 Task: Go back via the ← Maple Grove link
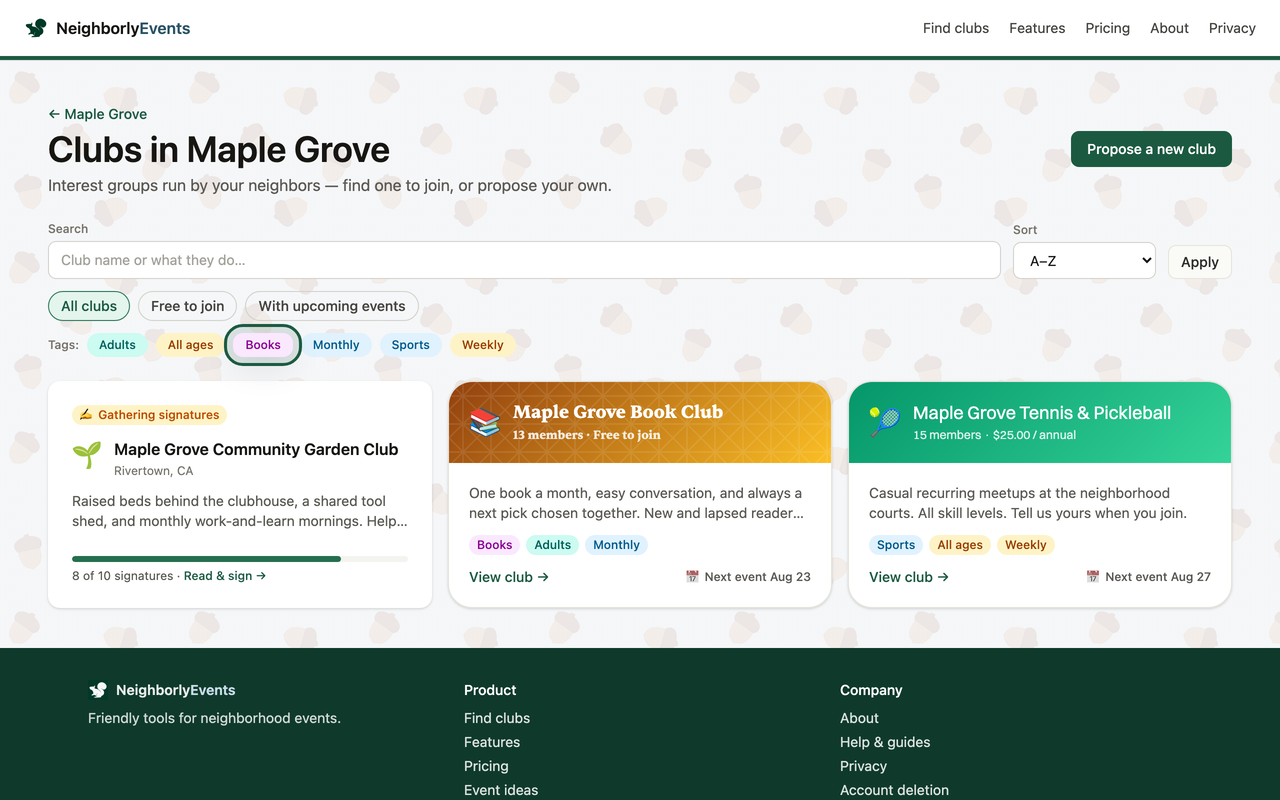click(97, 114)
